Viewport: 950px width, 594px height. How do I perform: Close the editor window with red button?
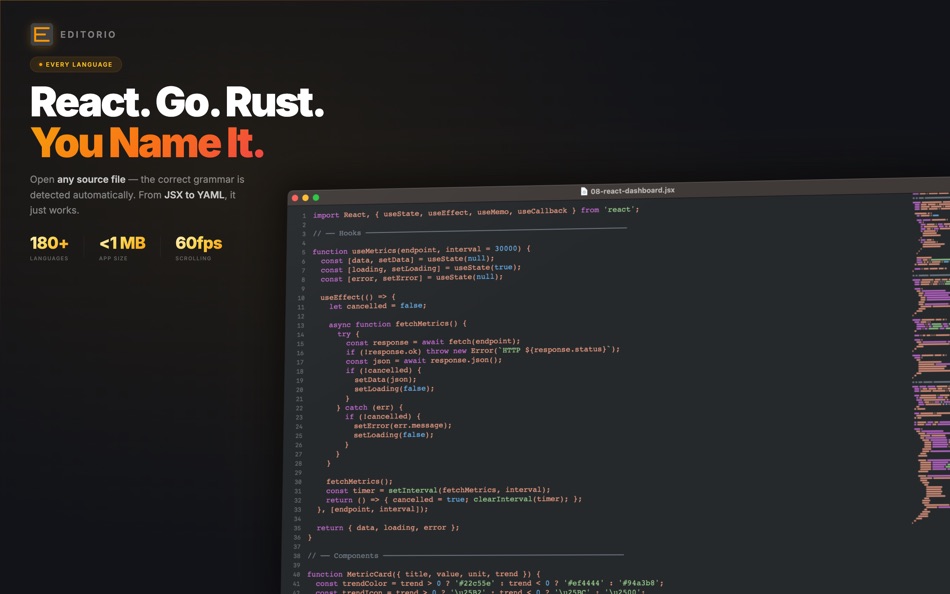[x=295, y=198]
